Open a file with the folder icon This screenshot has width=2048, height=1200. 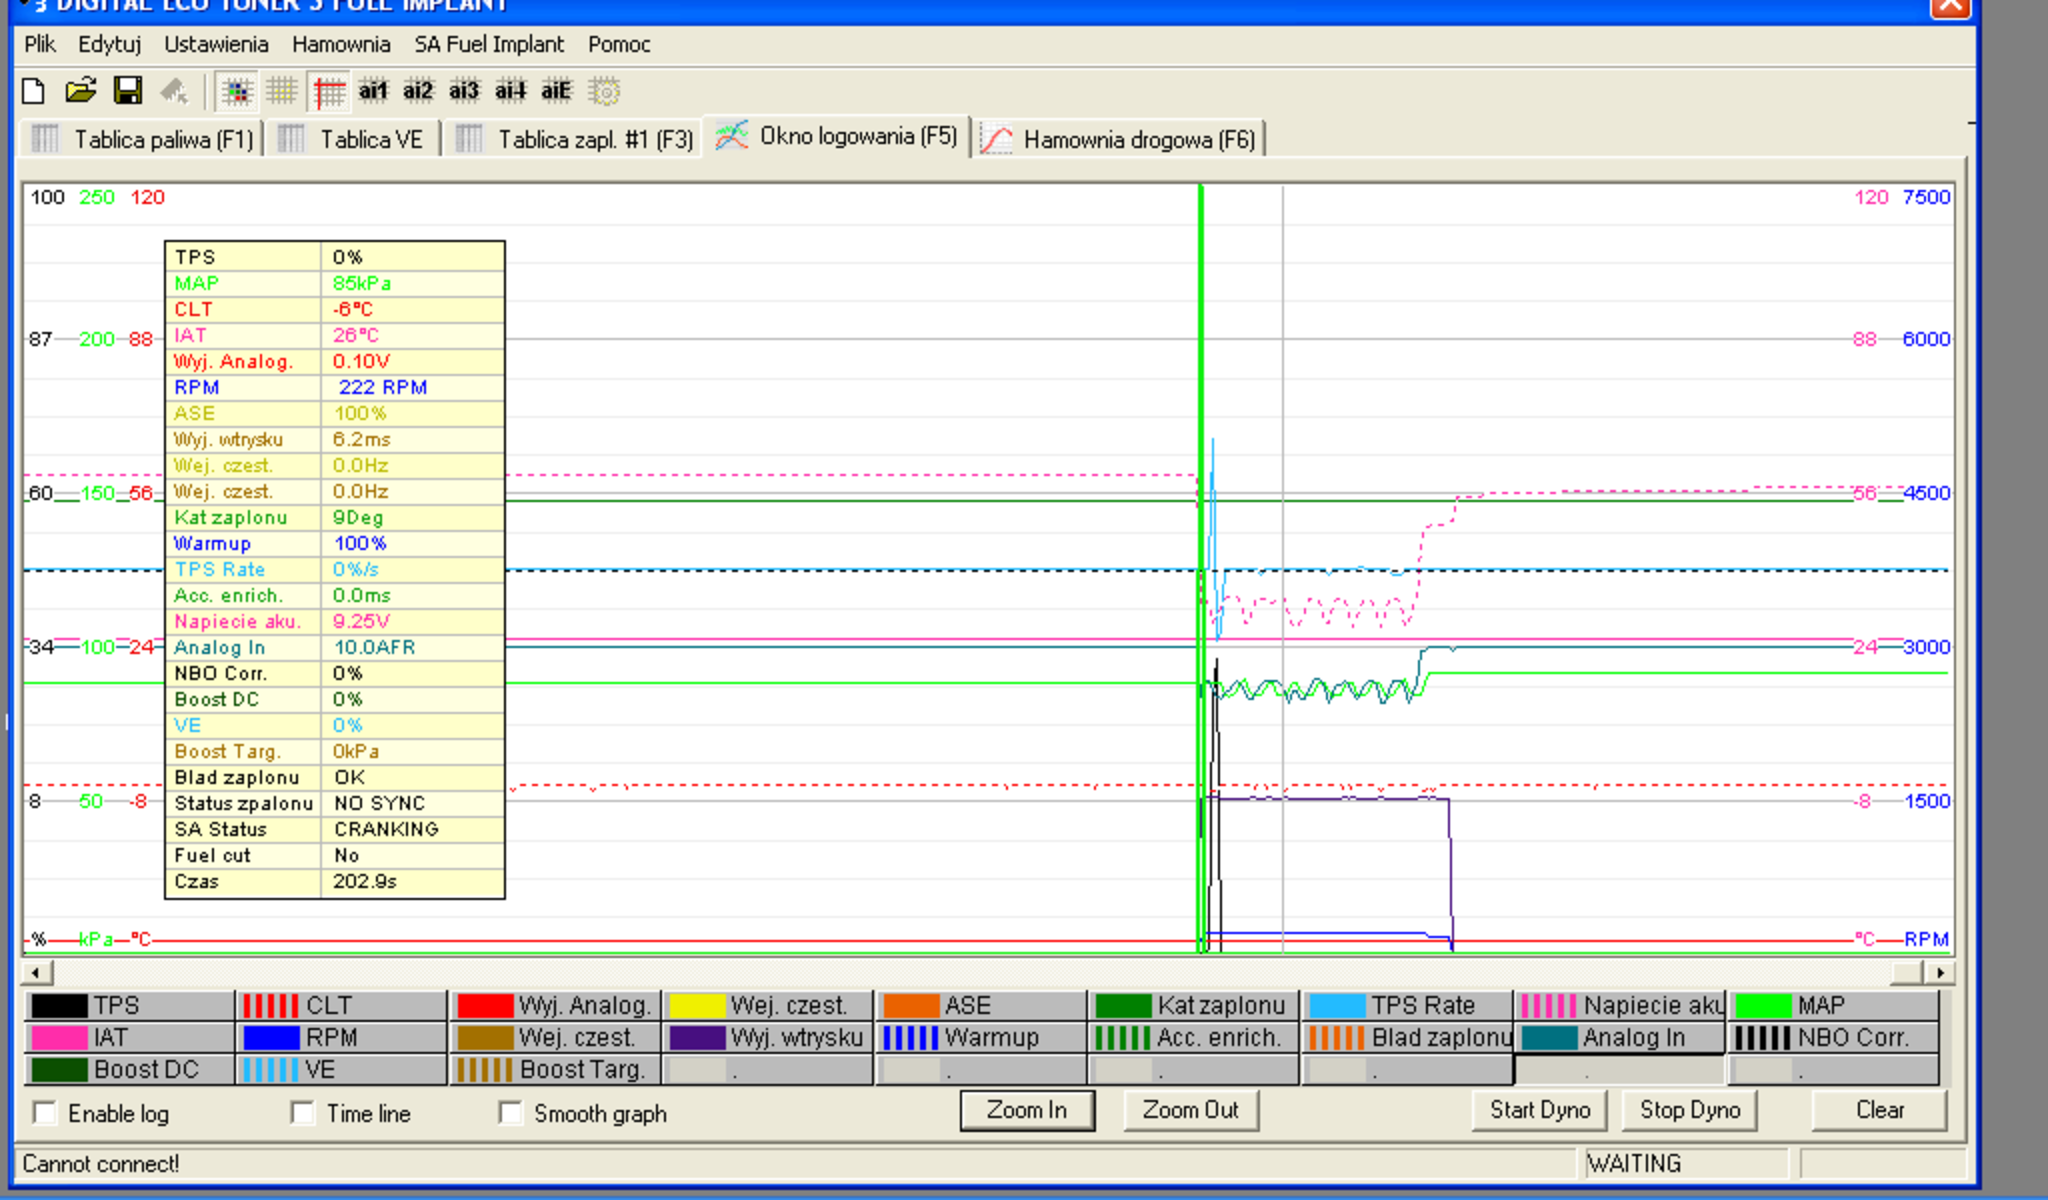[80, 92]
